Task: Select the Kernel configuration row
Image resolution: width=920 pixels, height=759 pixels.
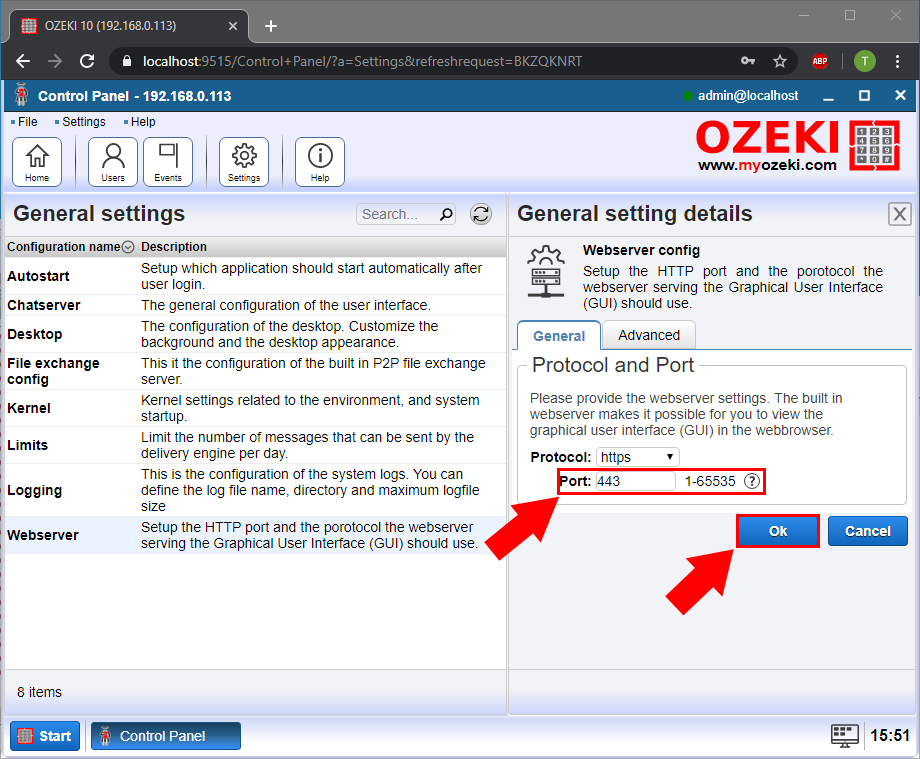Action: [x=255, y=408]
